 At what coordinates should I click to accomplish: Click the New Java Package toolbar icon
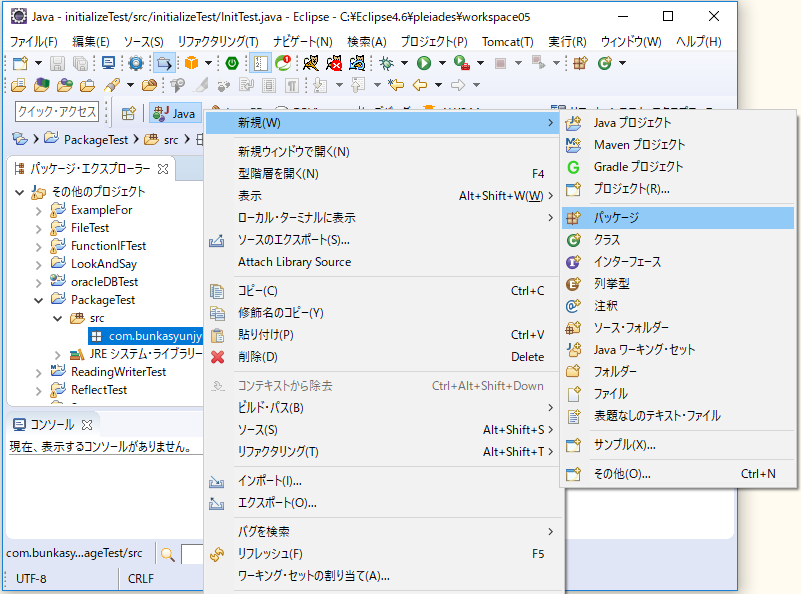(x=580, y=63)
